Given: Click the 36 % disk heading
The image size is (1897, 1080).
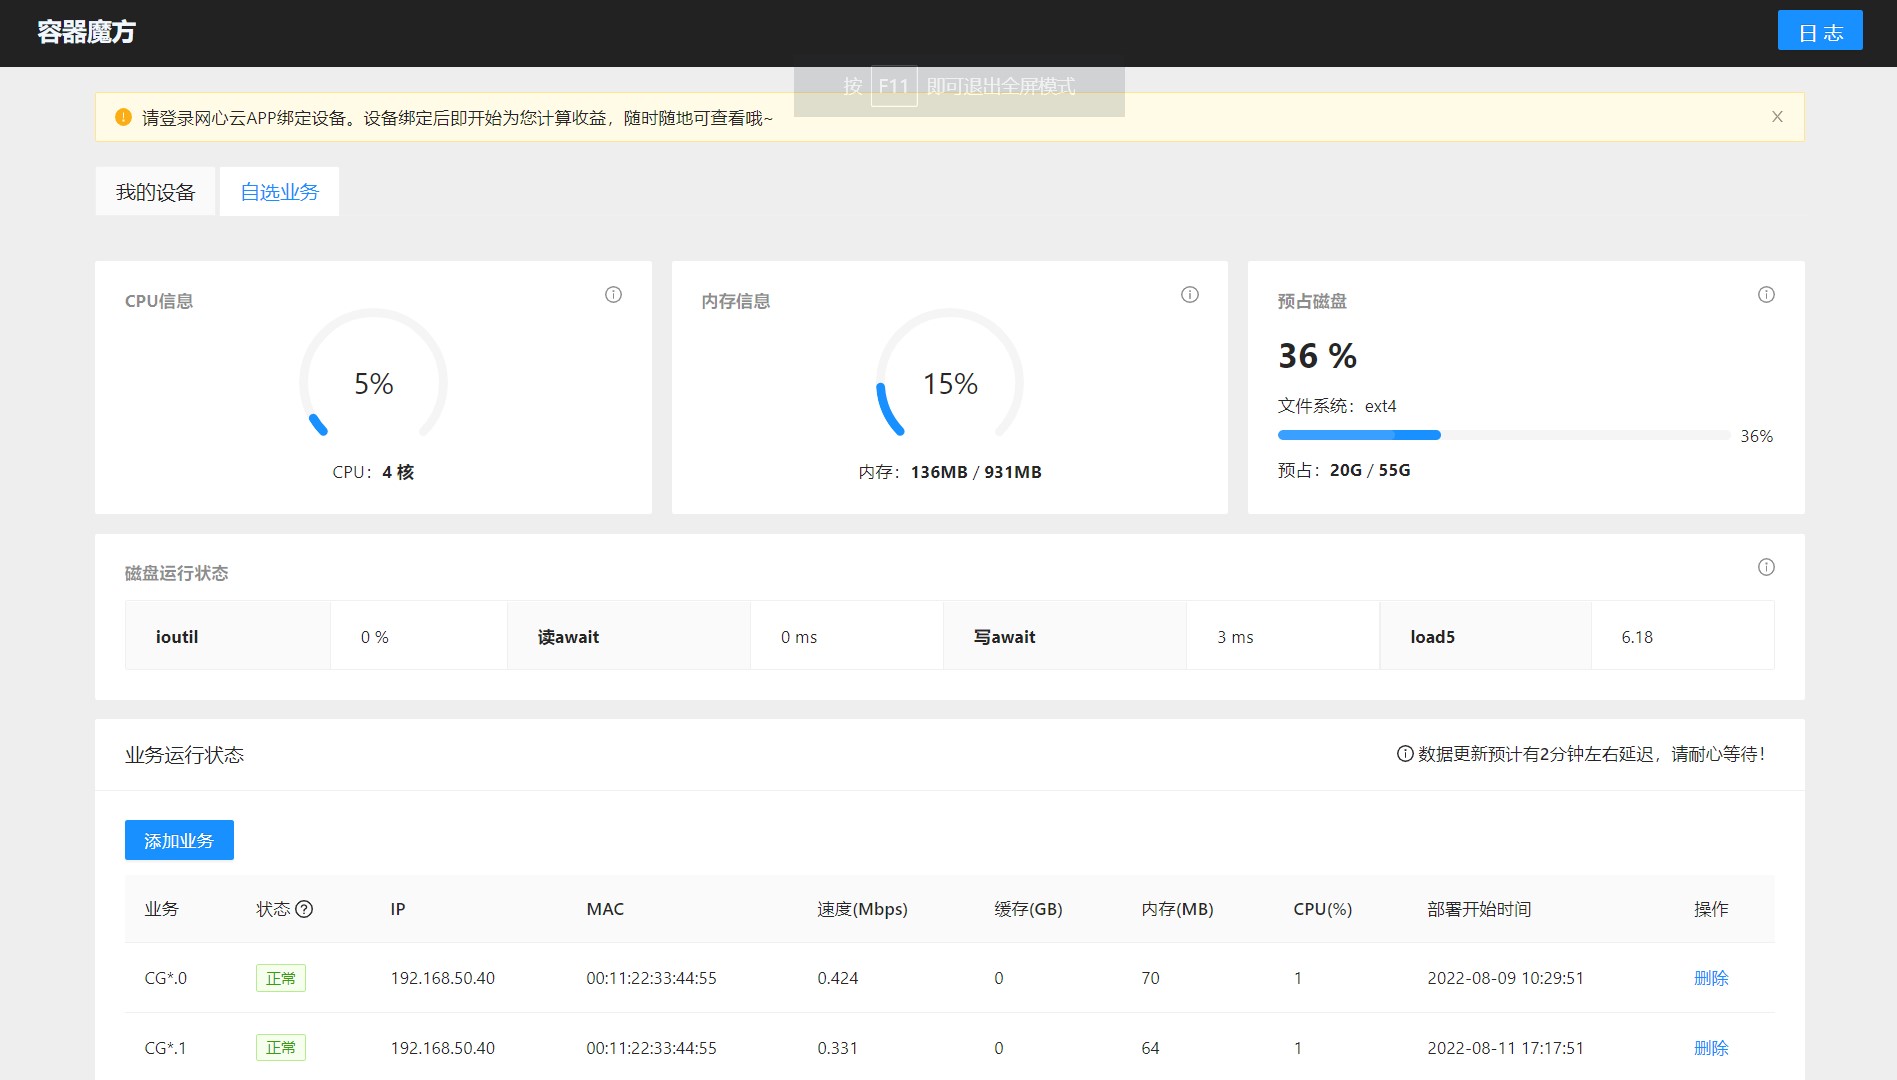Looking at the screenshot, I should coord(1317,356).
